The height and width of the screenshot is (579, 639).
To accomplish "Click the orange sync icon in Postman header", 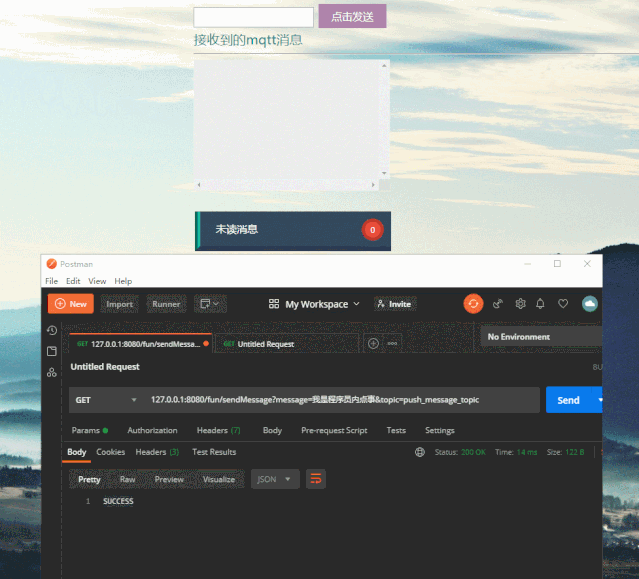I will pyautogui.click(x=473, y=304).
